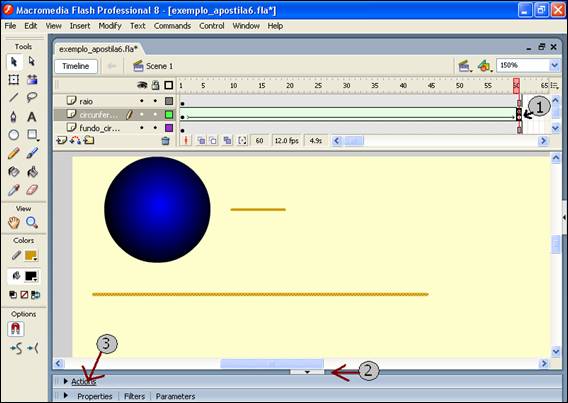Toggle outline square of fundo_cir layer
The height and width of the screenshot is (403, 568).
[169, 128]
